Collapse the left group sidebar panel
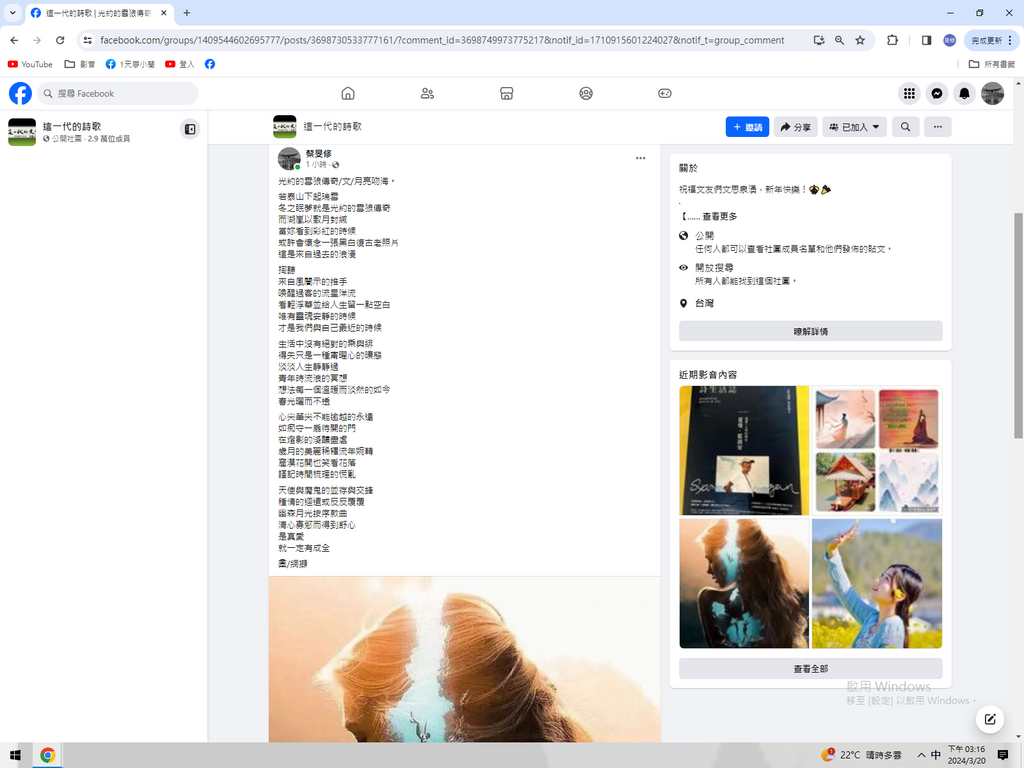Image resolution: width=1024 pixels, height=768 pixels. (x=189, y=128)
